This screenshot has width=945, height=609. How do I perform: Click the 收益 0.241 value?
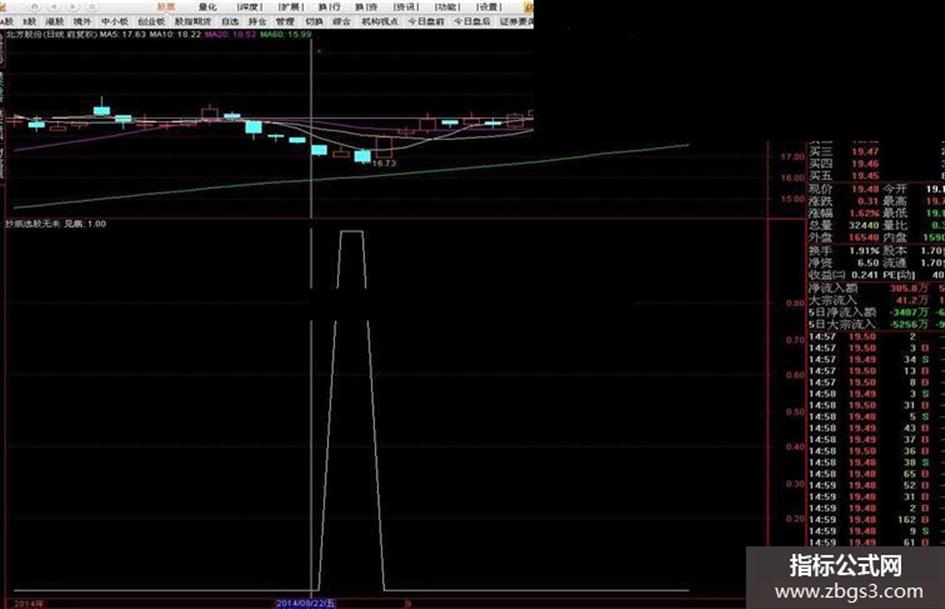(865, 274)
